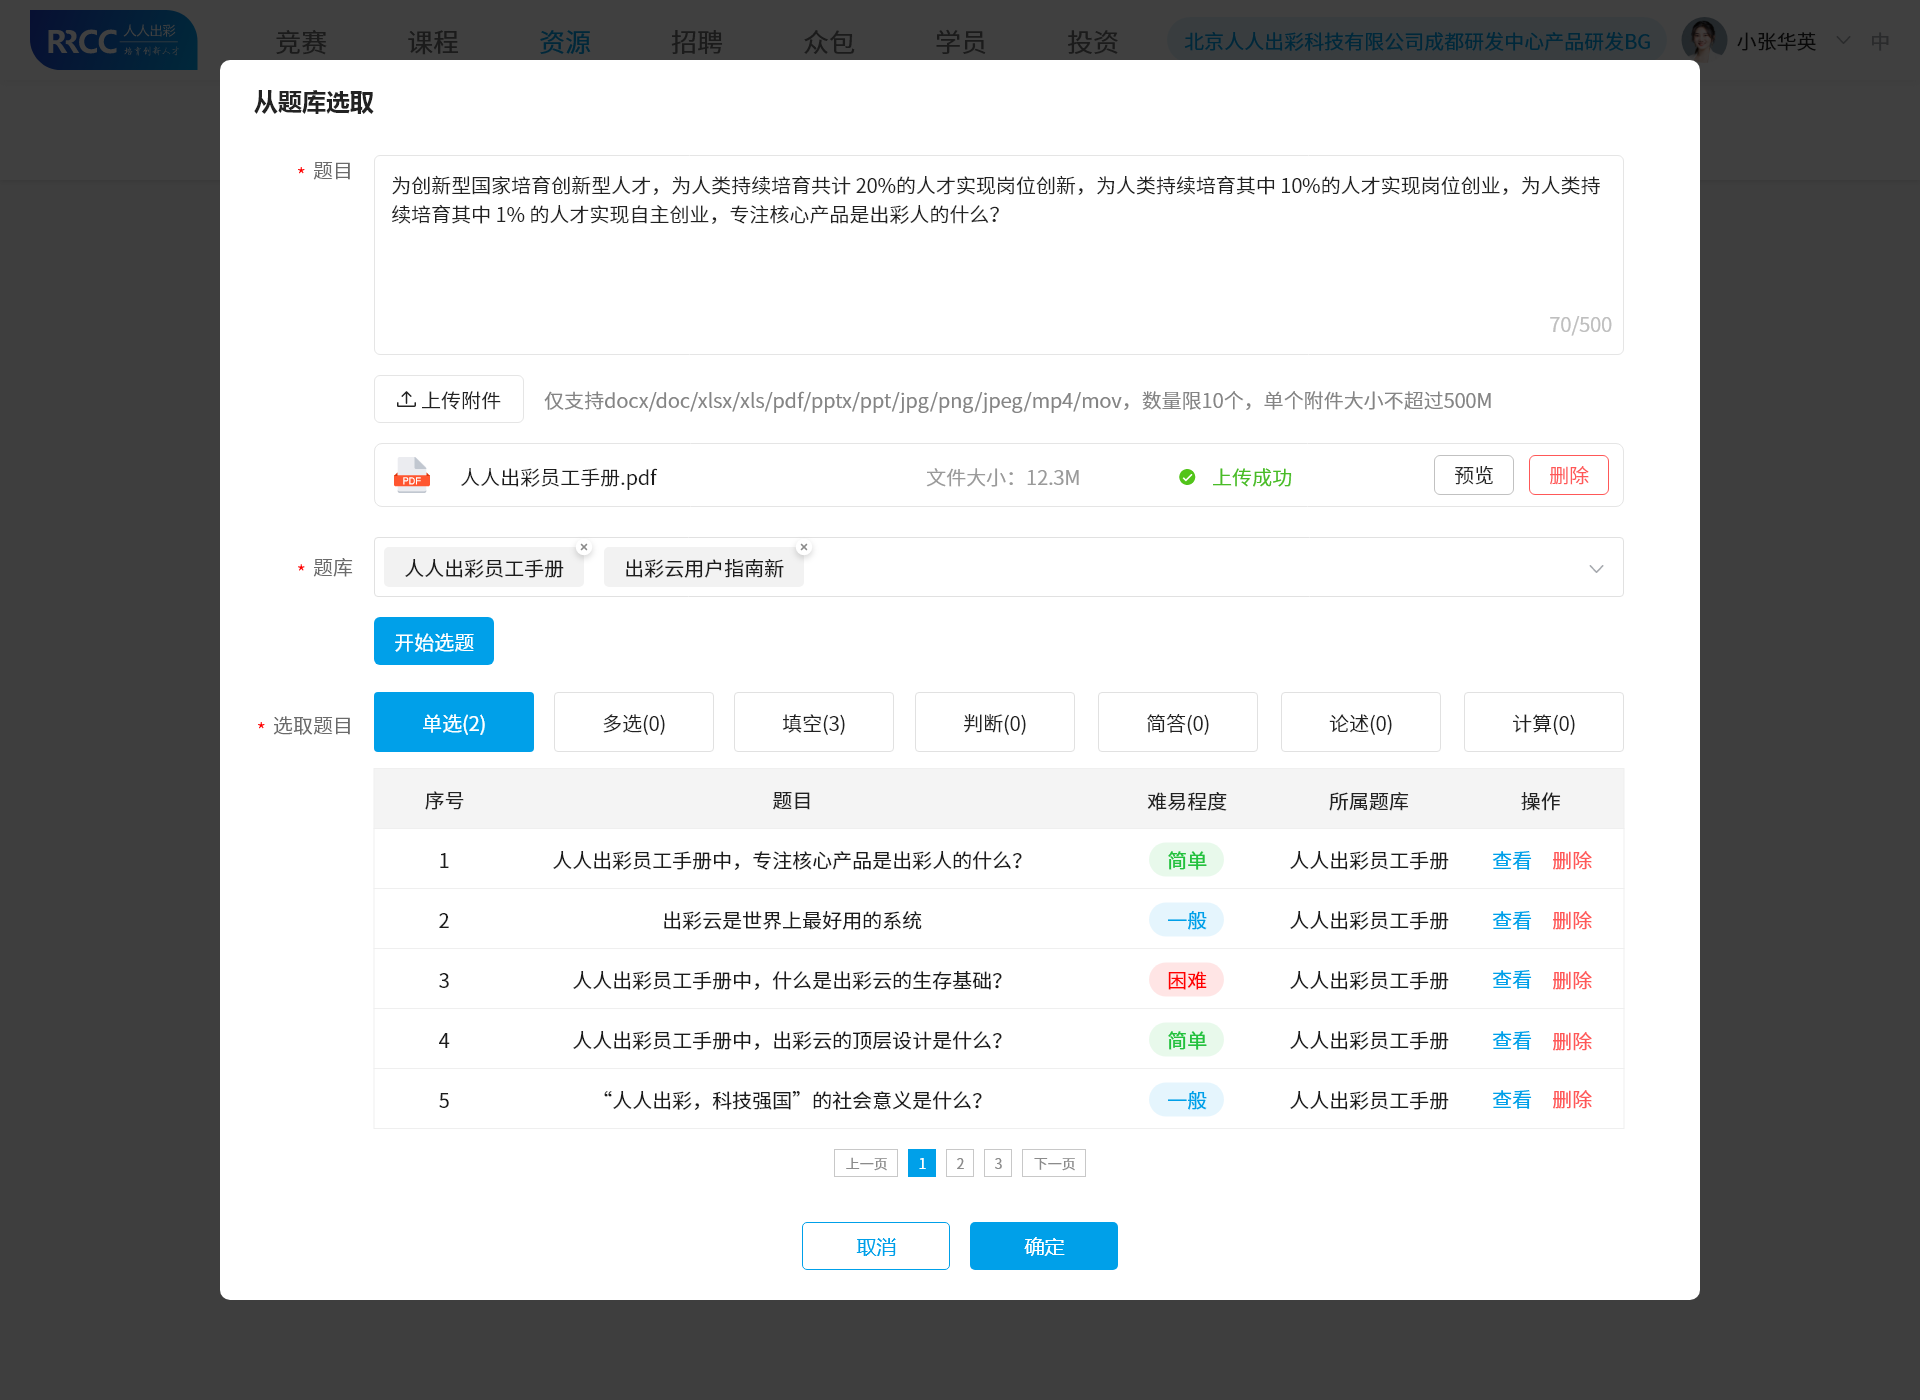1920x1400 pixels.
Task: Delete question 1 from the list
Action: coord(1572,860)
